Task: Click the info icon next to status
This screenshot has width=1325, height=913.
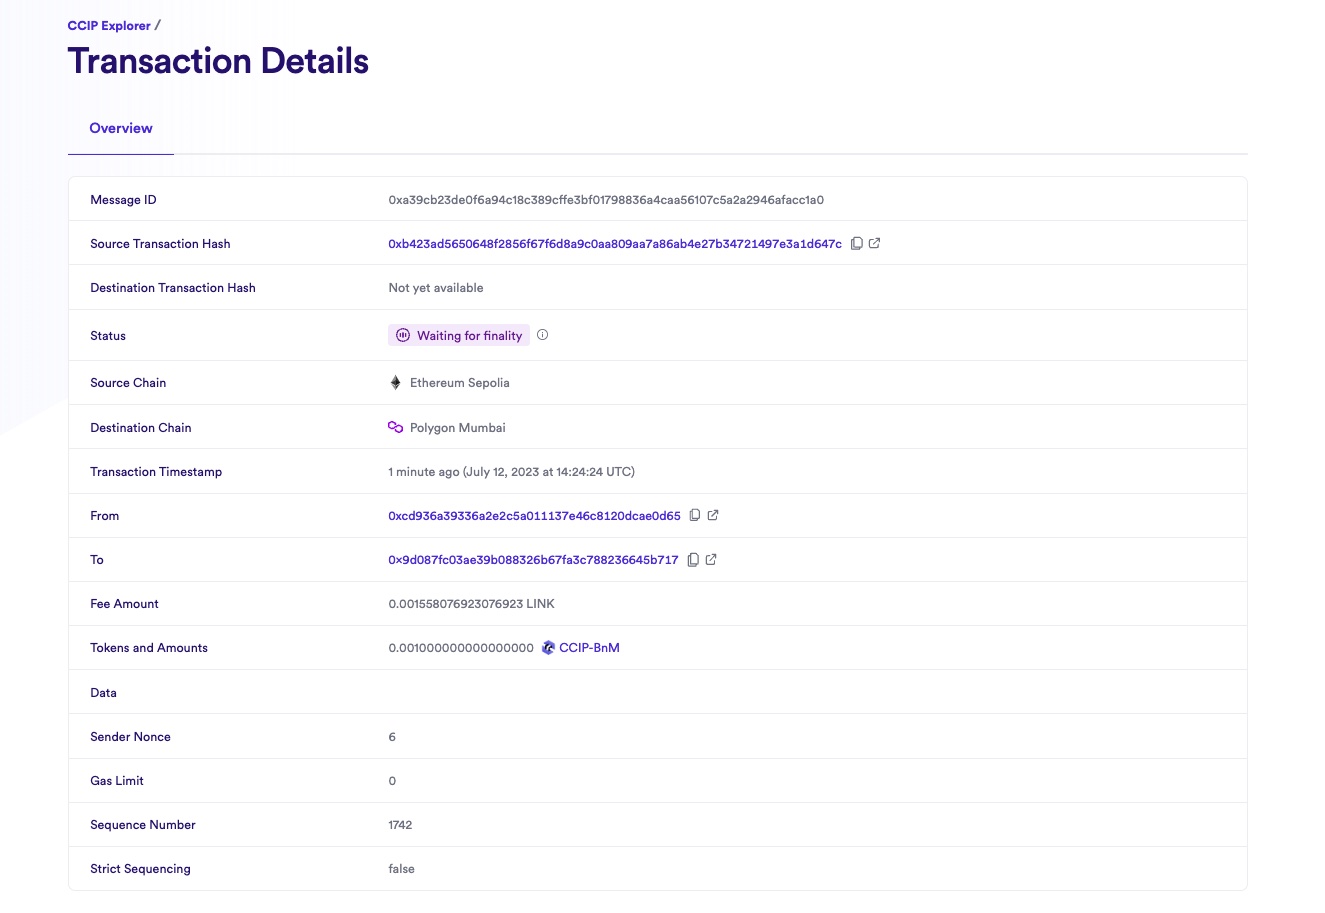Action: coord(543,335)
